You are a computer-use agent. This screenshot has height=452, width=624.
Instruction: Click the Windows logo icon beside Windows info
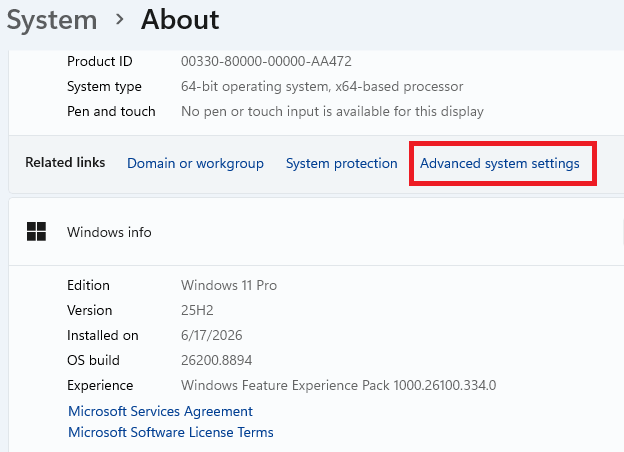click(36, 232)
